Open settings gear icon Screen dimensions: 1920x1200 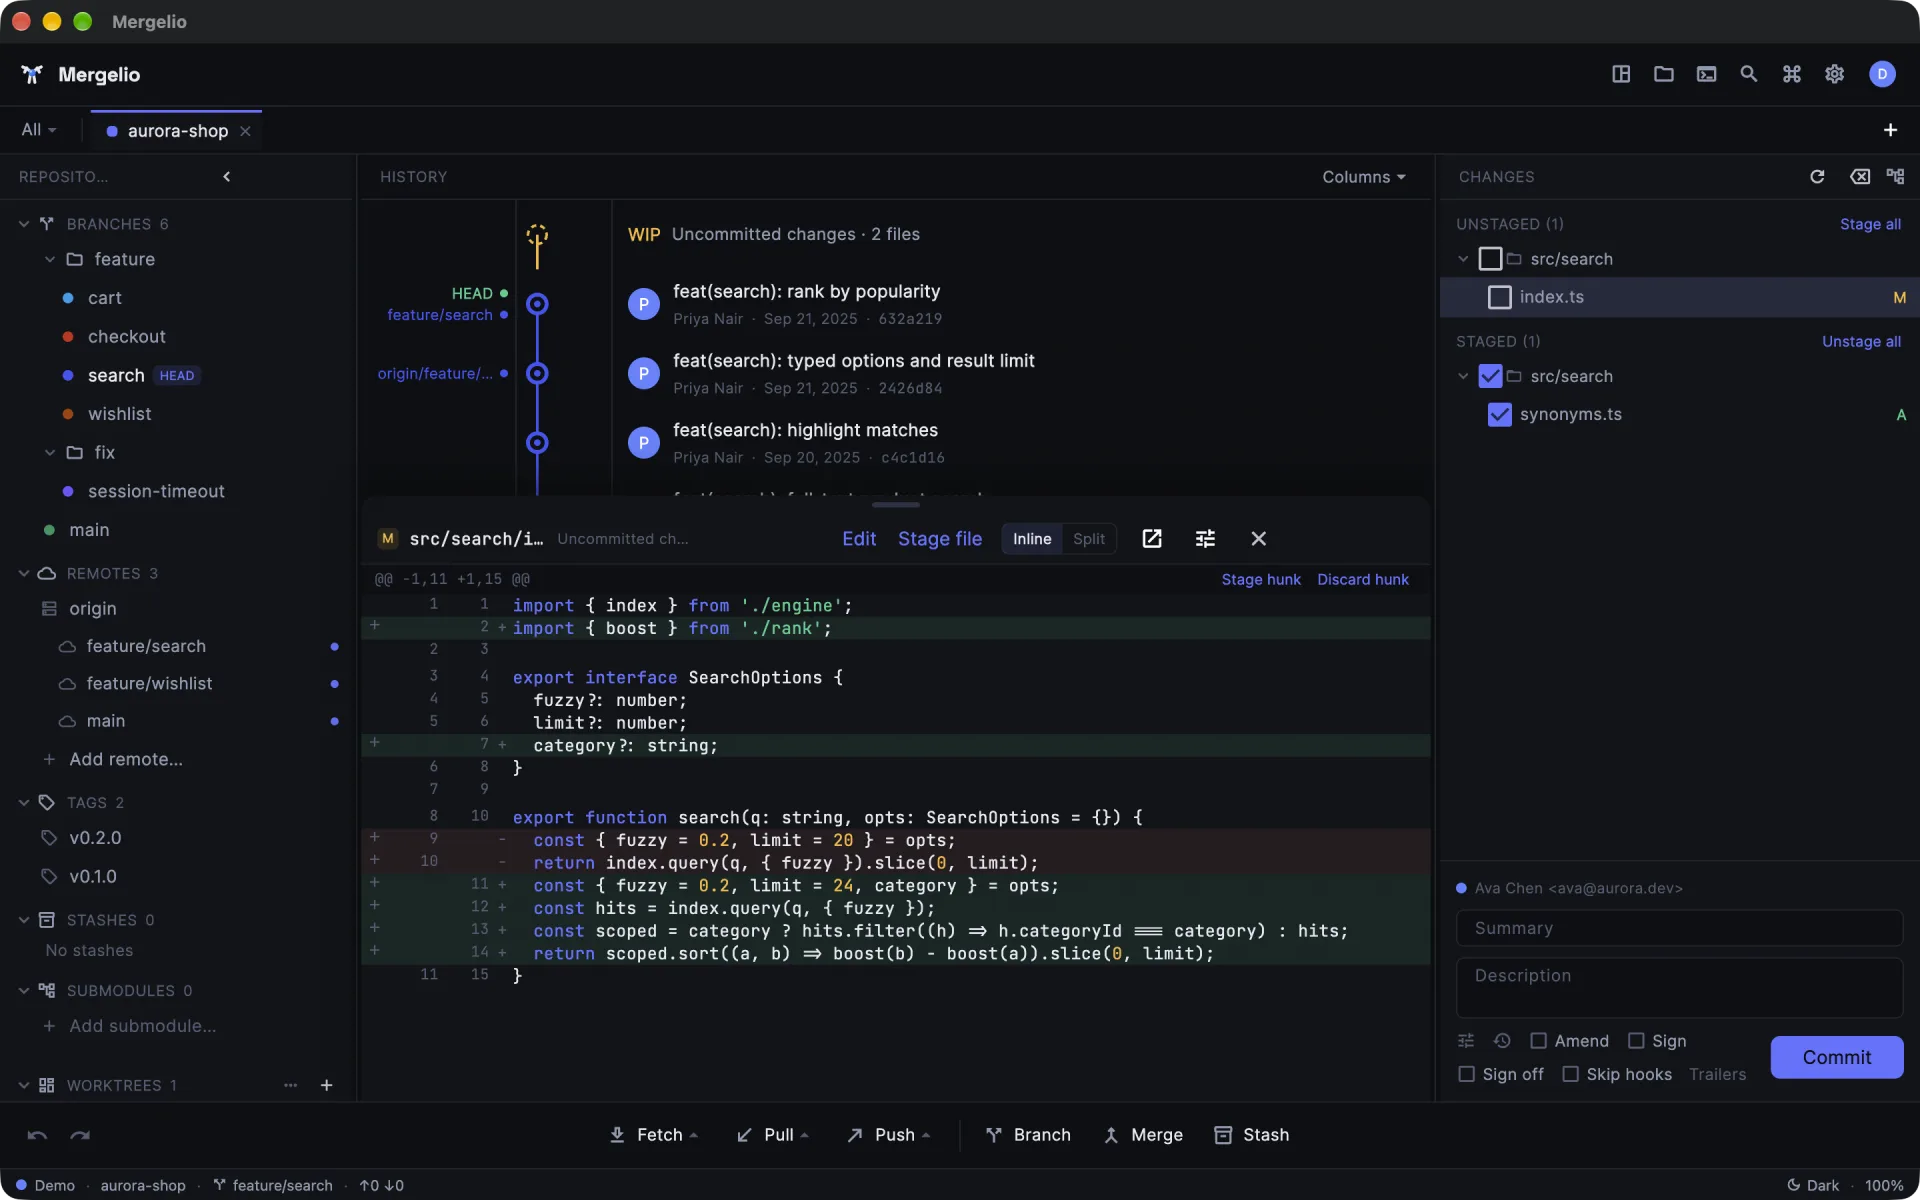point(1835,74)
